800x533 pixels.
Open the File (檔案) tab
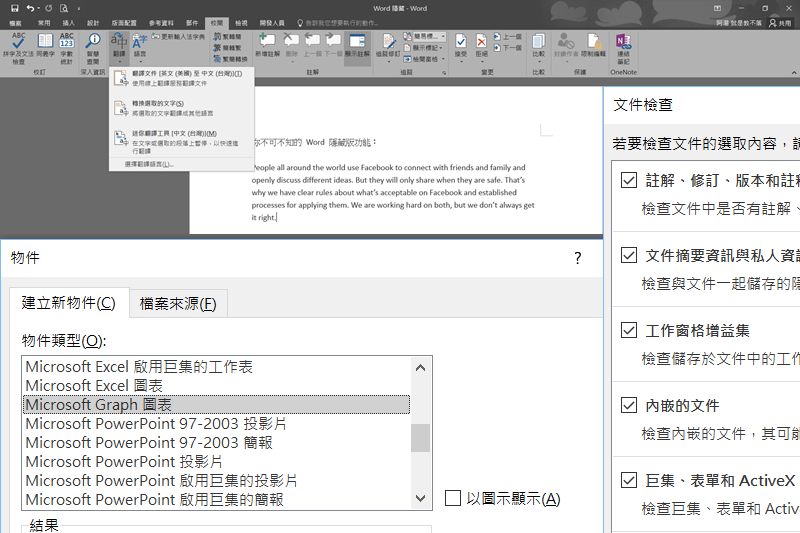pos(15,23)
